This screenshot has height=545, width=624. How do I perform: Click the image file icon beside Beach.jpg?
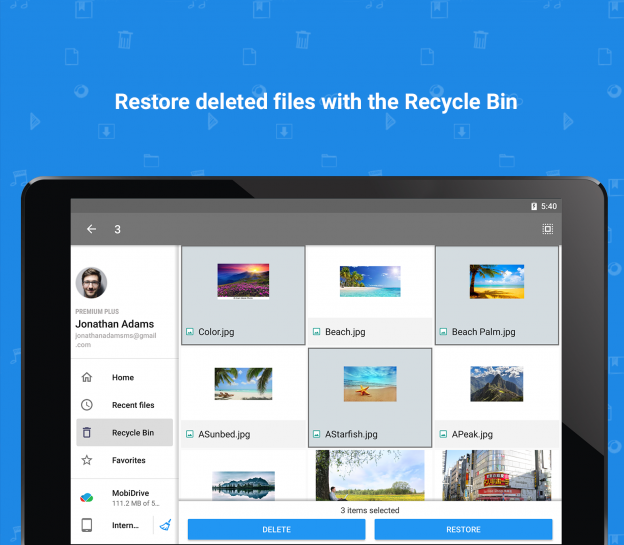point(316,332)
